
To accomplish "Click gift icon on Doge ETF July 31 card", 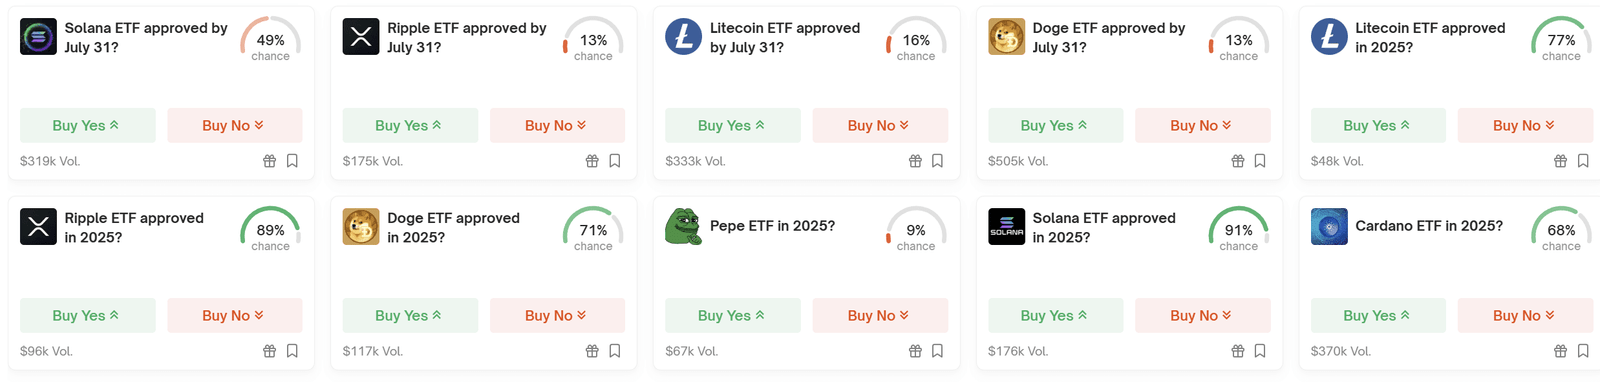I will click(x=1238, y=161).
